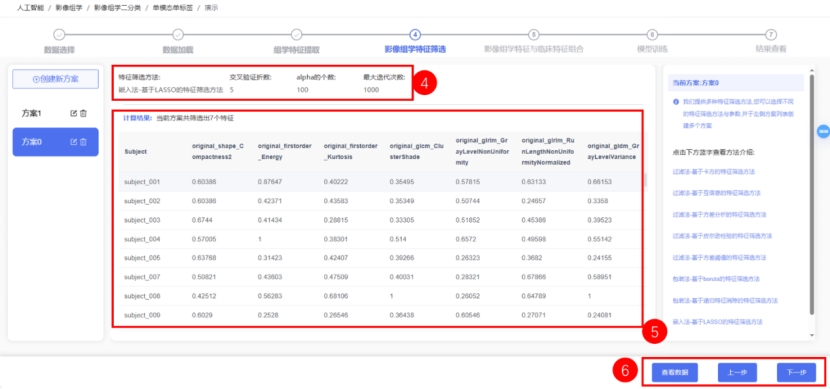The height and width of the screenshot is (389, 830).
Task: Open 过滤法-基于方差分析的特征筛选方法 link
Action: click(719, 214)
